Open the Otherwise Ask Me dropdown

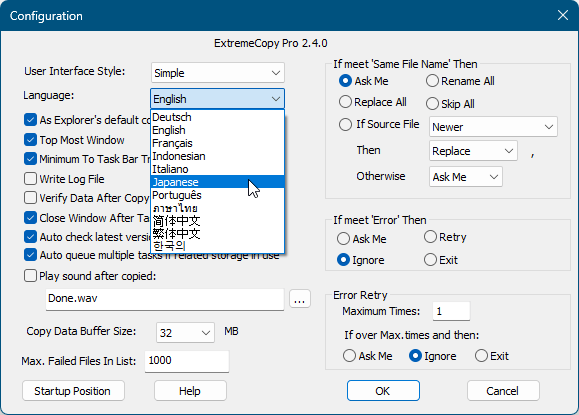(465, 176)
